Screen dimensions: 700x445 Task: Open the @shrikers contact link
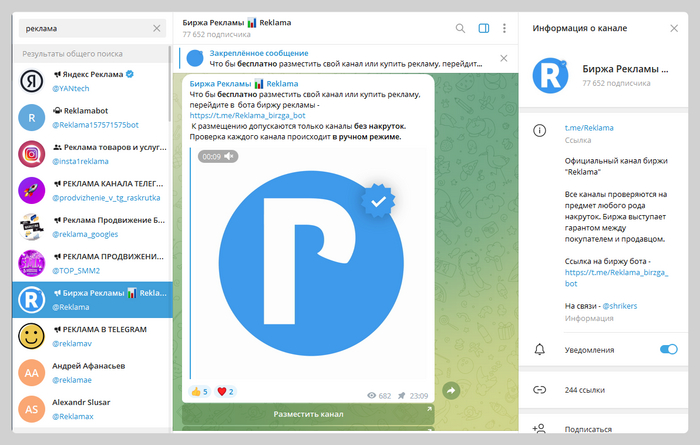pyautogui.click(x=620, y=306)
